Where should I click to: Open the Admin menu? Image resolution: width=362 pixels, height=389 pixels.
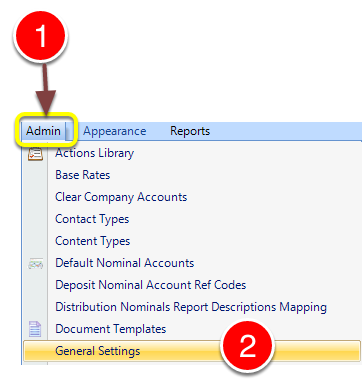coord(44,131)
